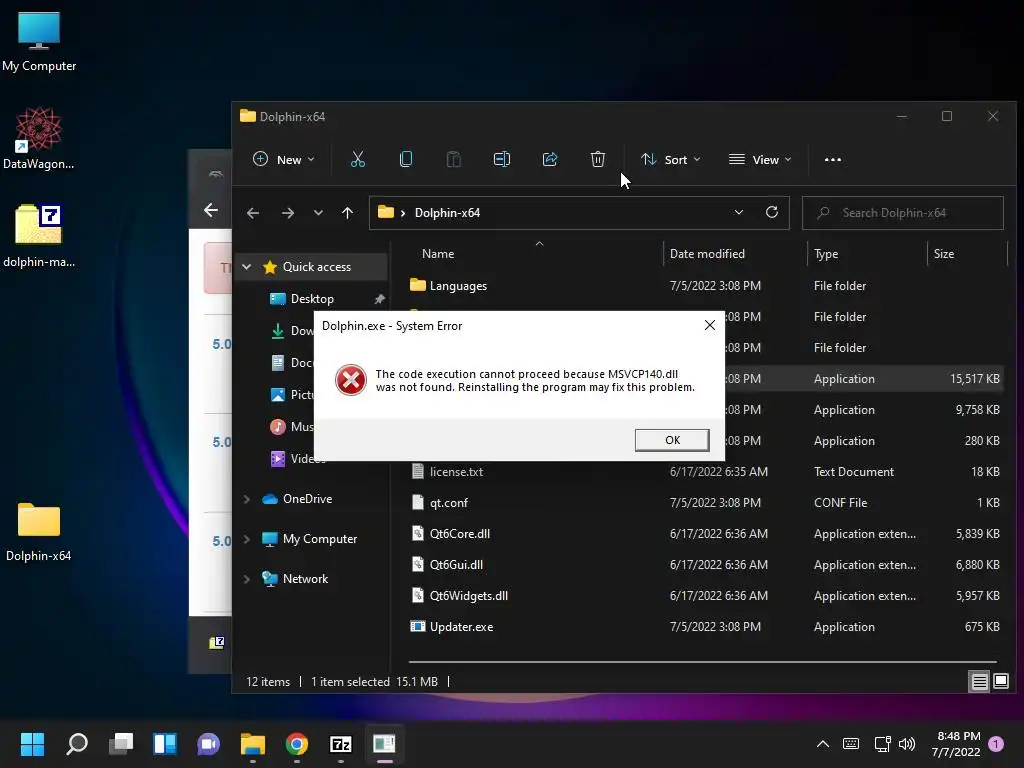
Task: Open the Sort dropdown menu
Action: point(671,160)
